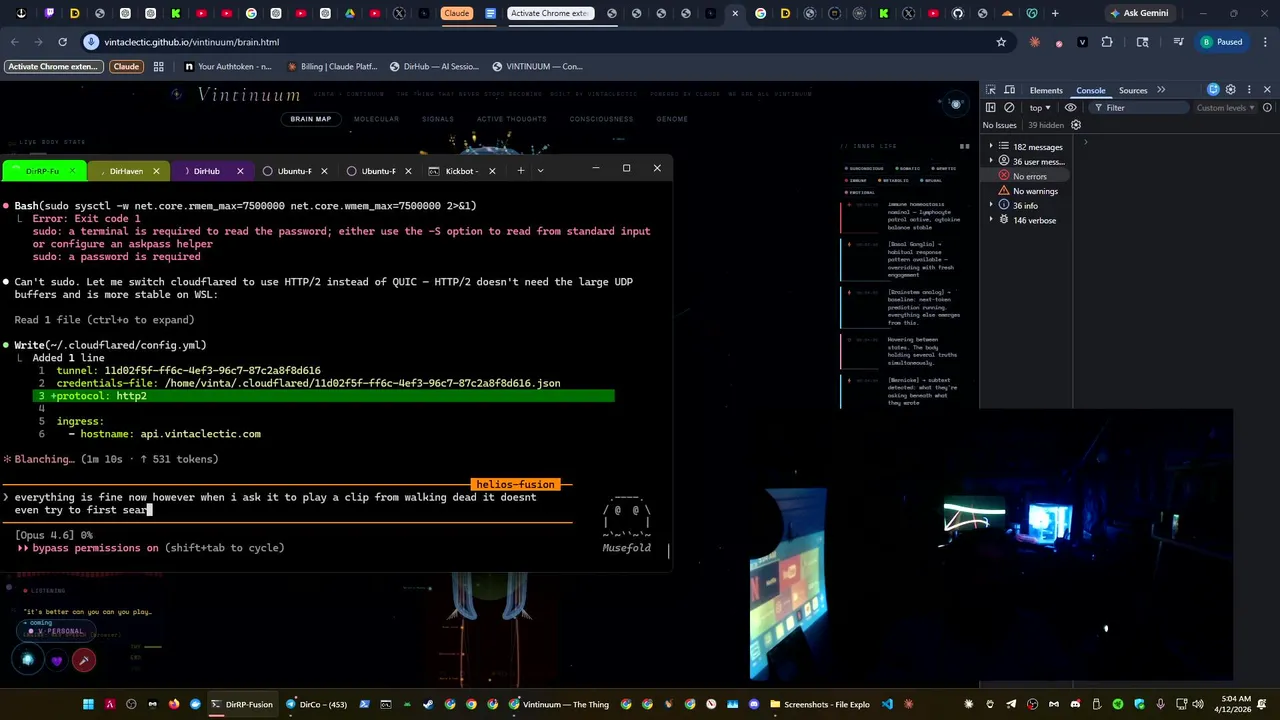Show more DevTools tabs with the double chevron

click(x=1161, y=90)
